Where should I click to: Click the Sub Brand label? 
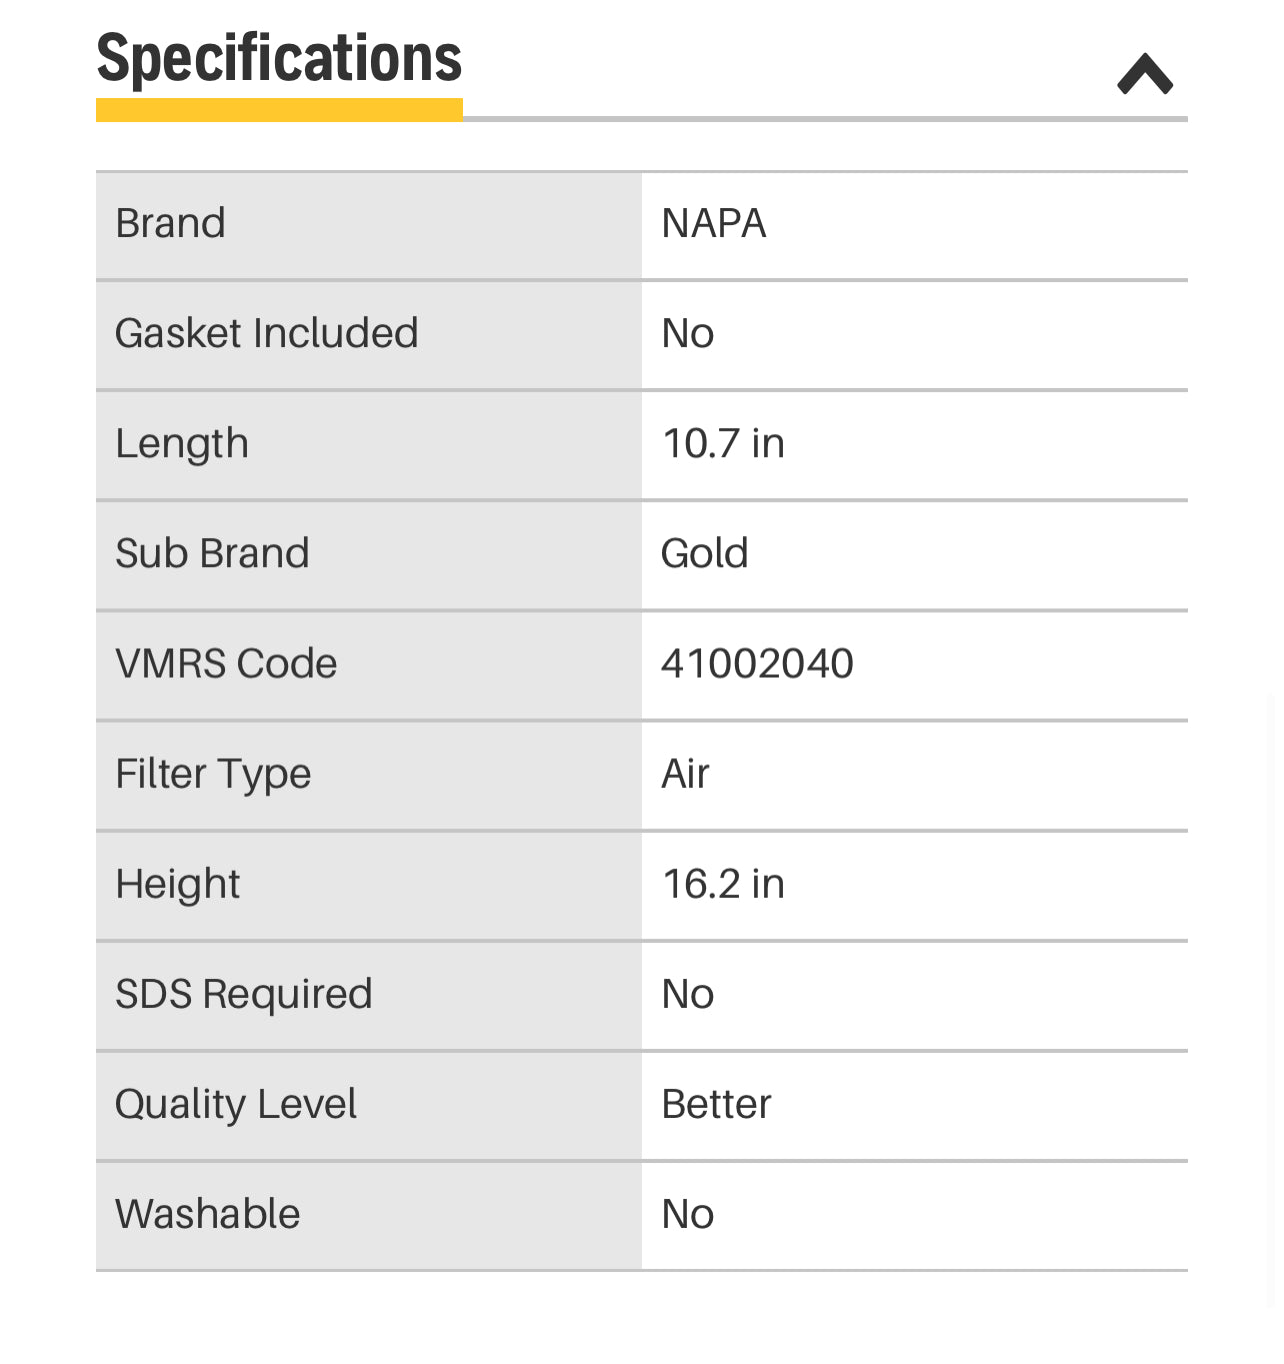click(x=212, y=553)
